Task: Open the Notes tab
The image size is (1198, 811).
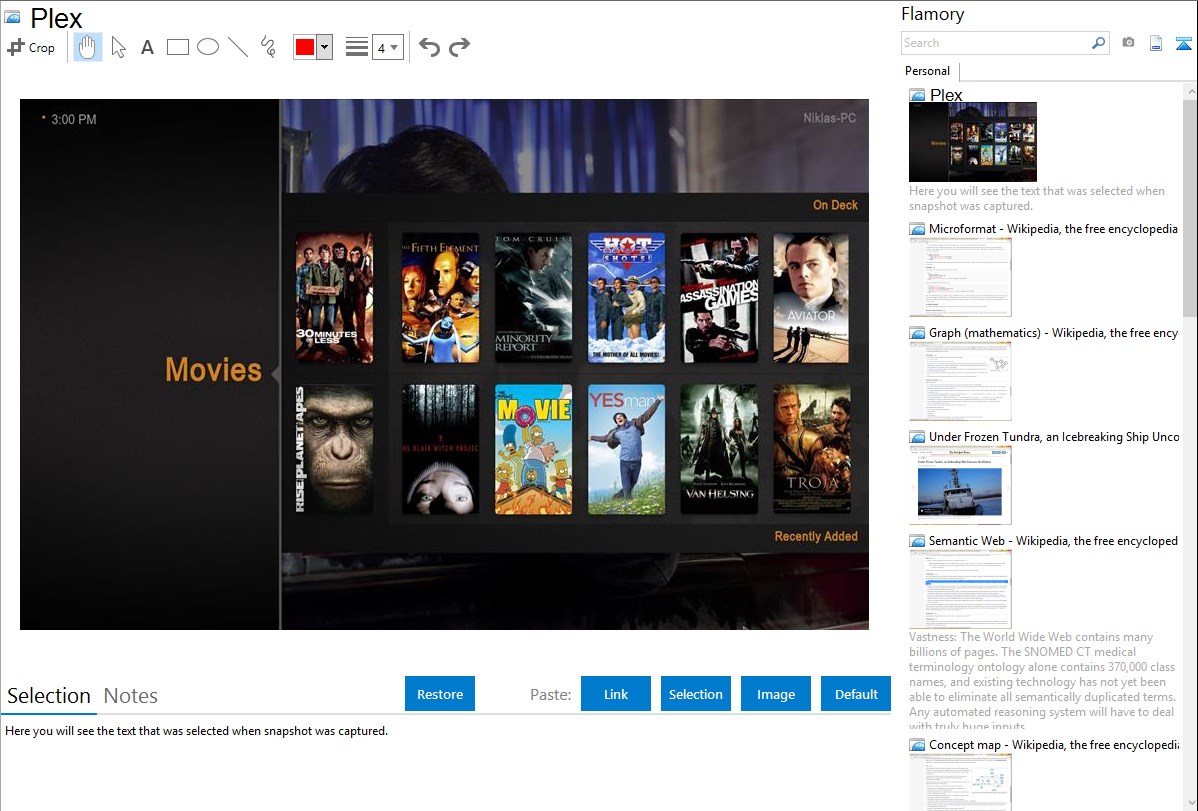Action: coord(131,696)
